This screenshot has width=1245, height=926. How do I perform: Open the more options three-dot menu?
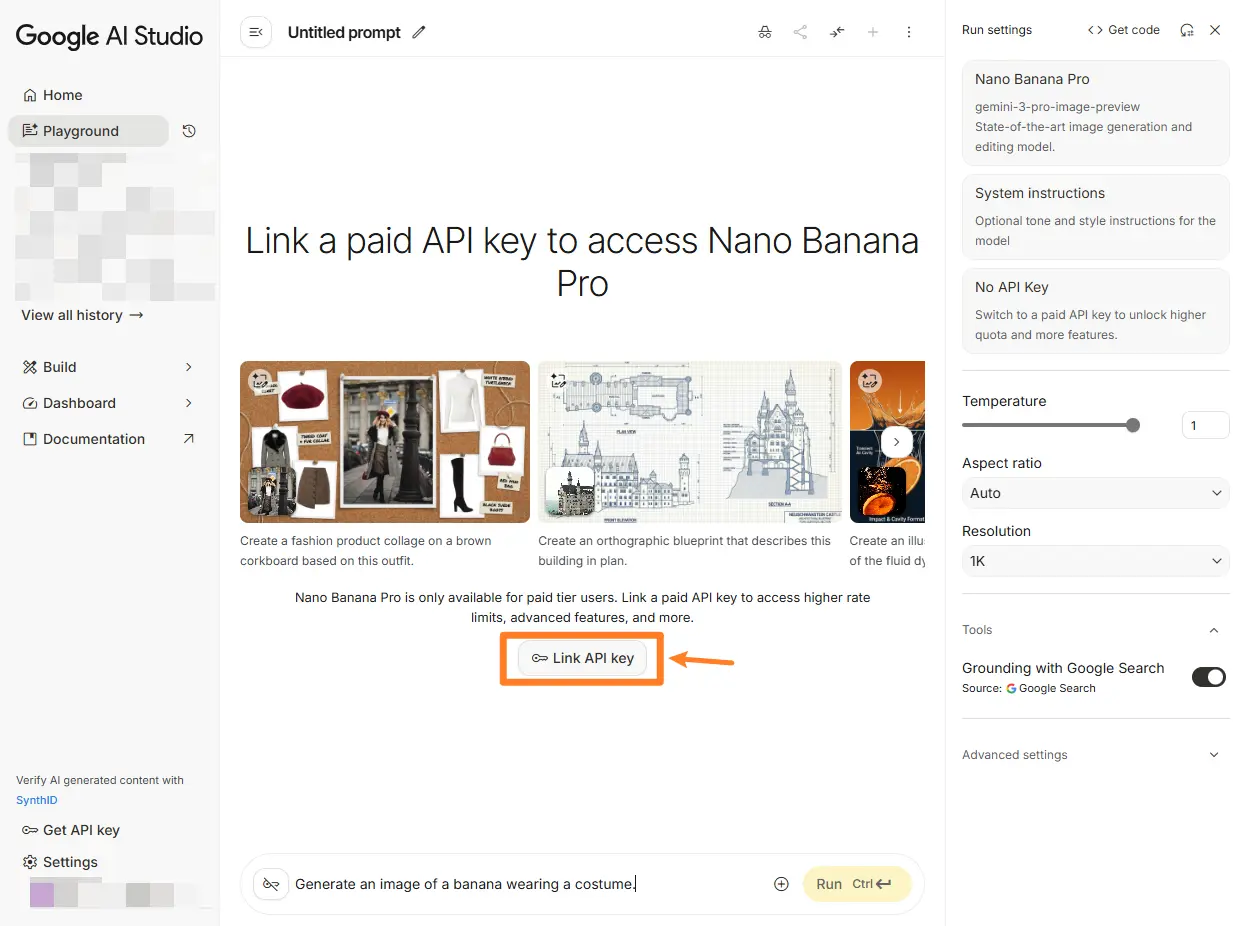tap(909, 32)
